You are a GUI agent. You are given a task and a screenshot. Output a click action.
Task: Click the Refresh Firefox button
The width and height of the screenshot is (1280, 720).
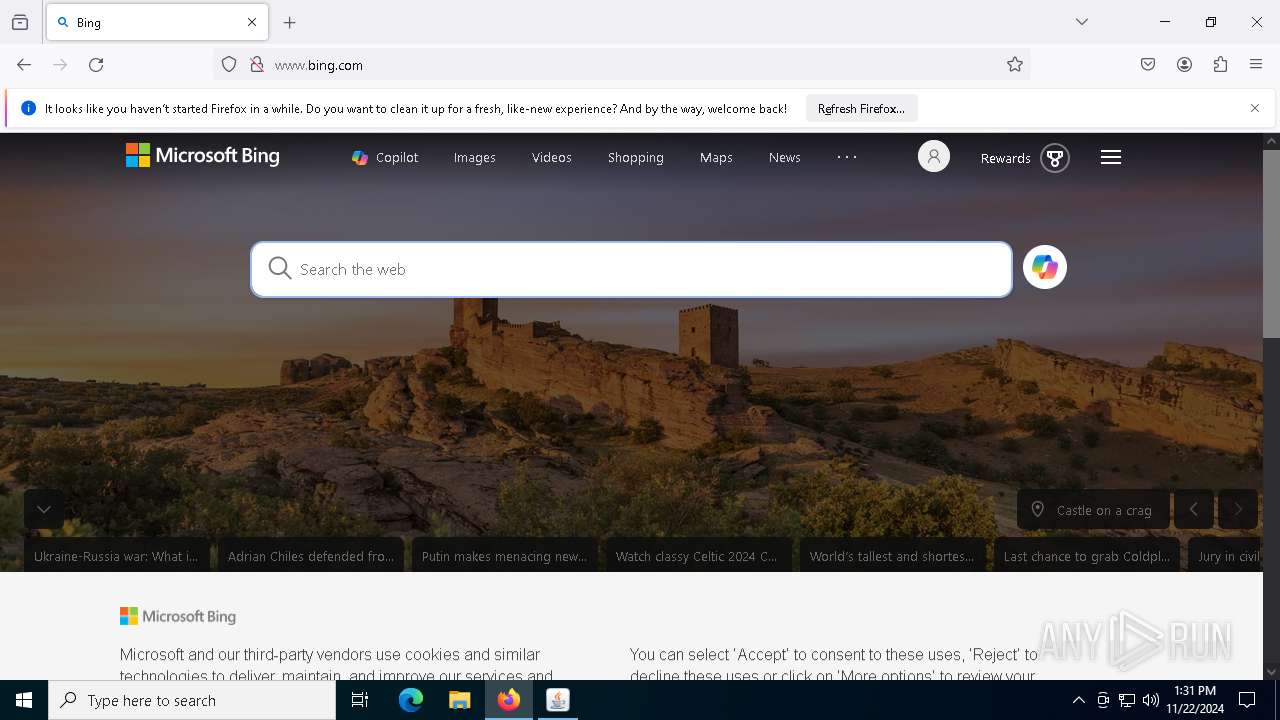click(861, 109)
